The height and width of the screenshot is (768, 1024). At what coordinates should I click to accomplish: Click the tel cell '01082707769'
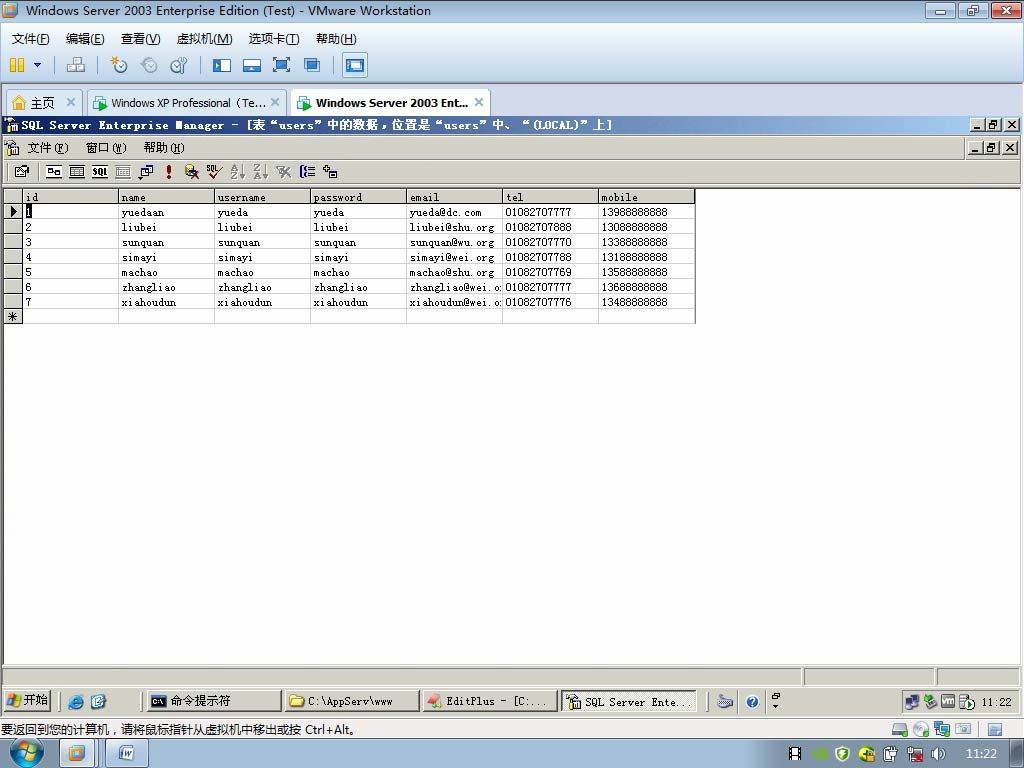550,272
